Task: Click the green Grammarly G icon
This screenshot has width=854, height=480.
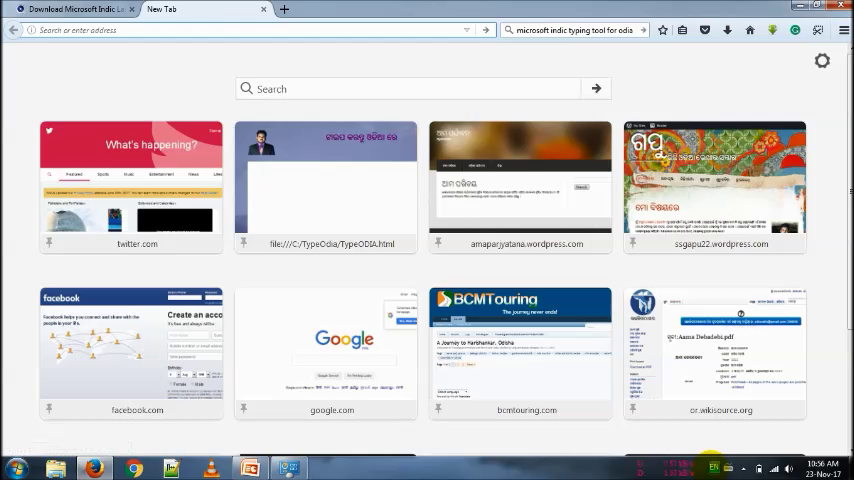Action: pos(795,30)
